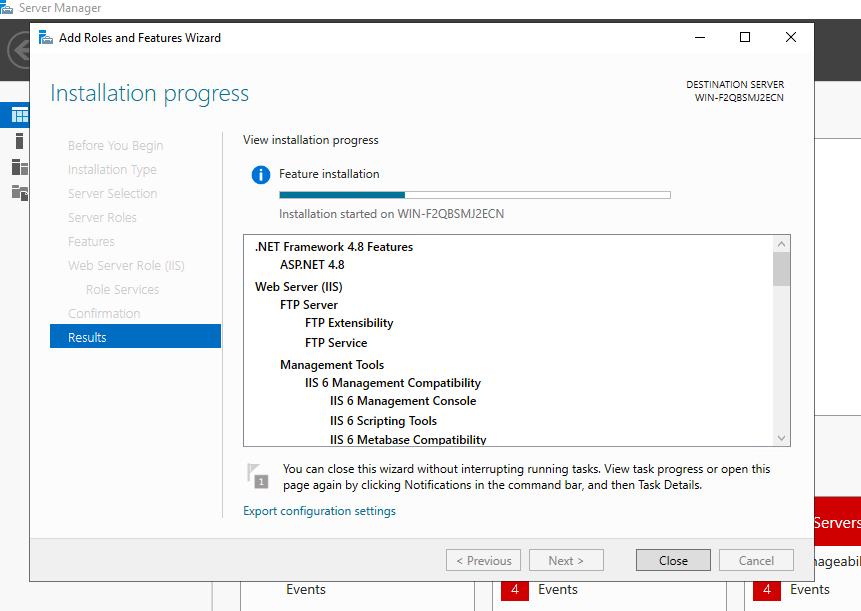Click 'IIS 6 Scripting Tools' entry
Viewport: 861px width, 611px height.
(383, 421)
